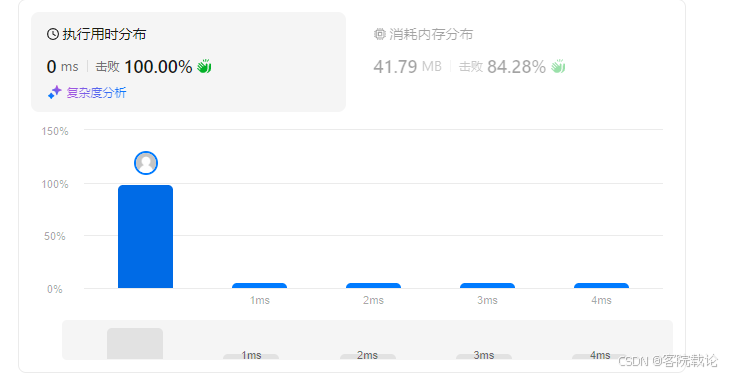Click the 4ms segment in the overview strip
729x374 pixels.
[600, 356]
